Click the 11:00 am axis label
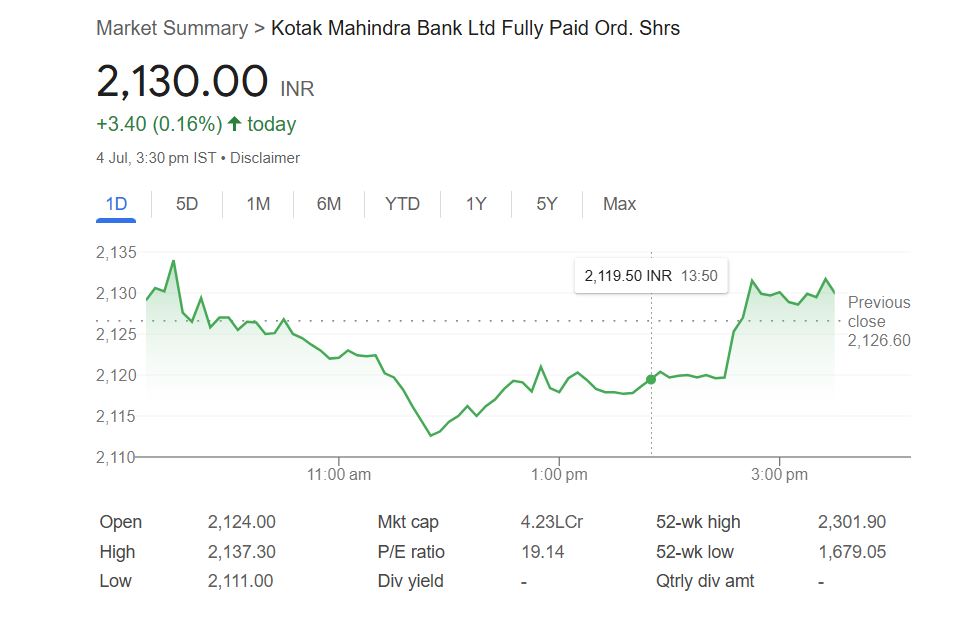The height and width of the screenshot is (617, 975). [x=339, y=475]
